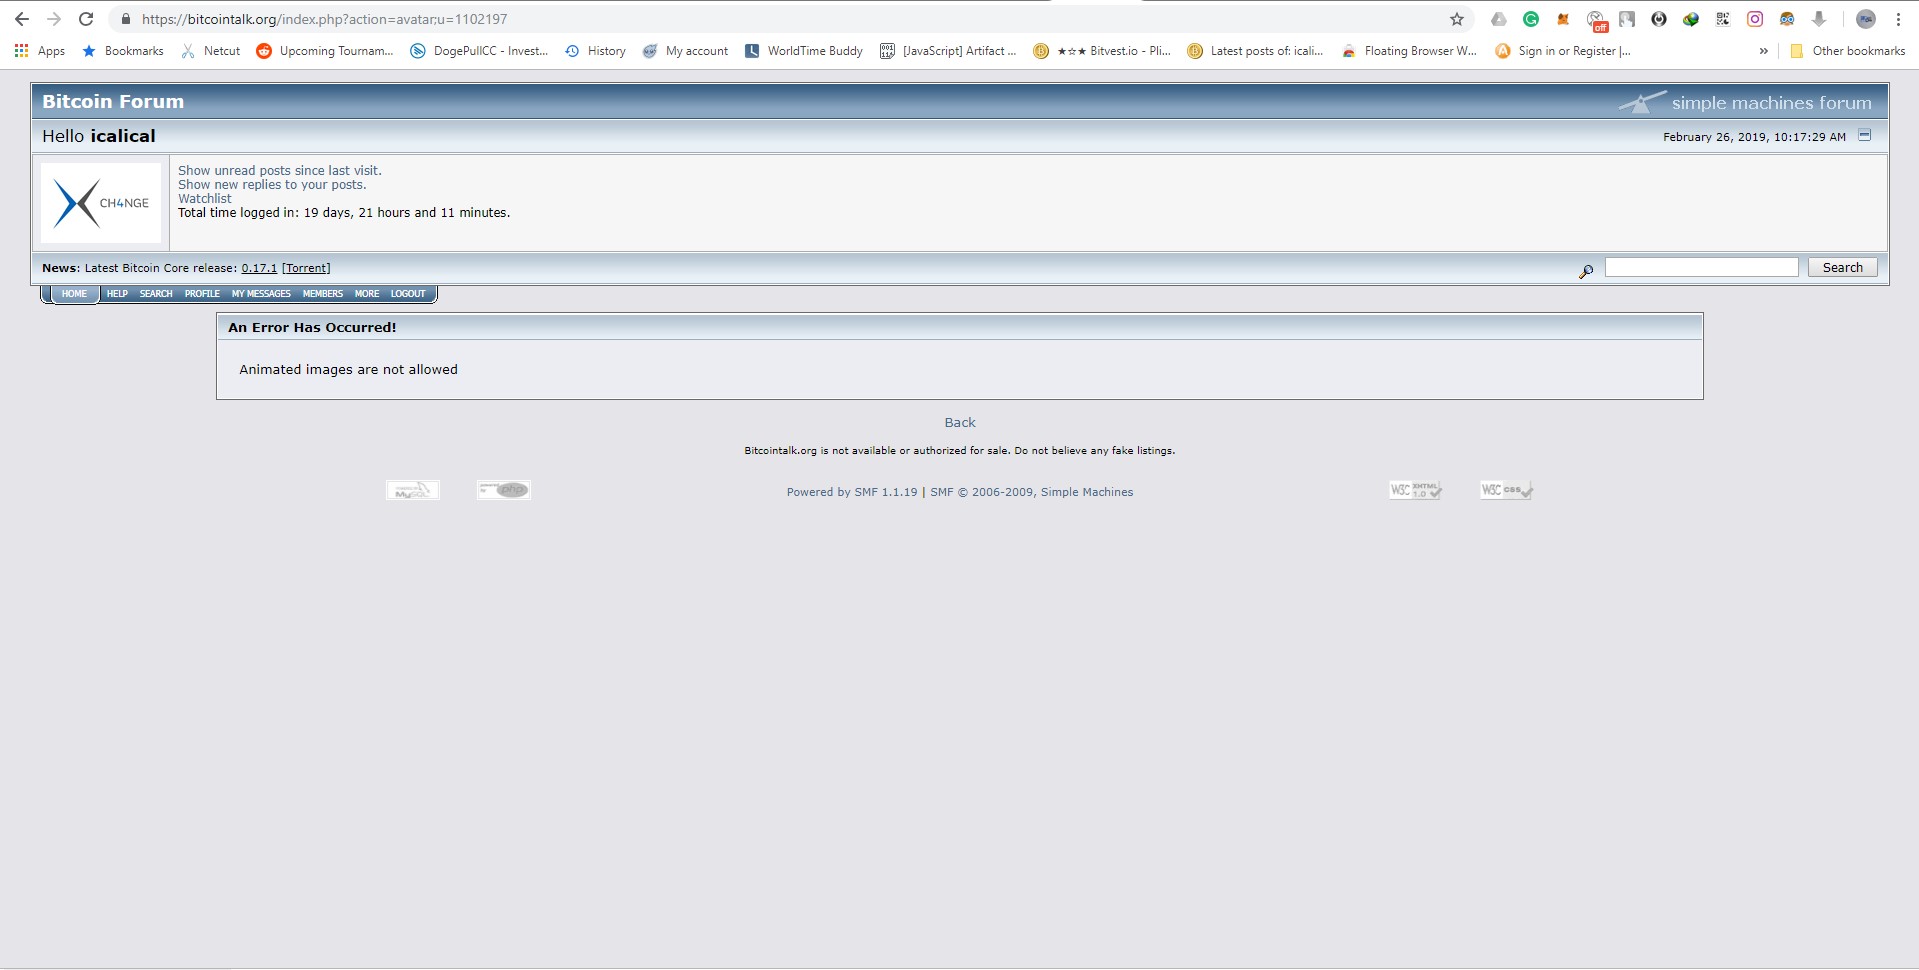The height and width of the screenshot is (970, 1919).
Task: Click the browser forward arrow
Action: pos(54,19)
